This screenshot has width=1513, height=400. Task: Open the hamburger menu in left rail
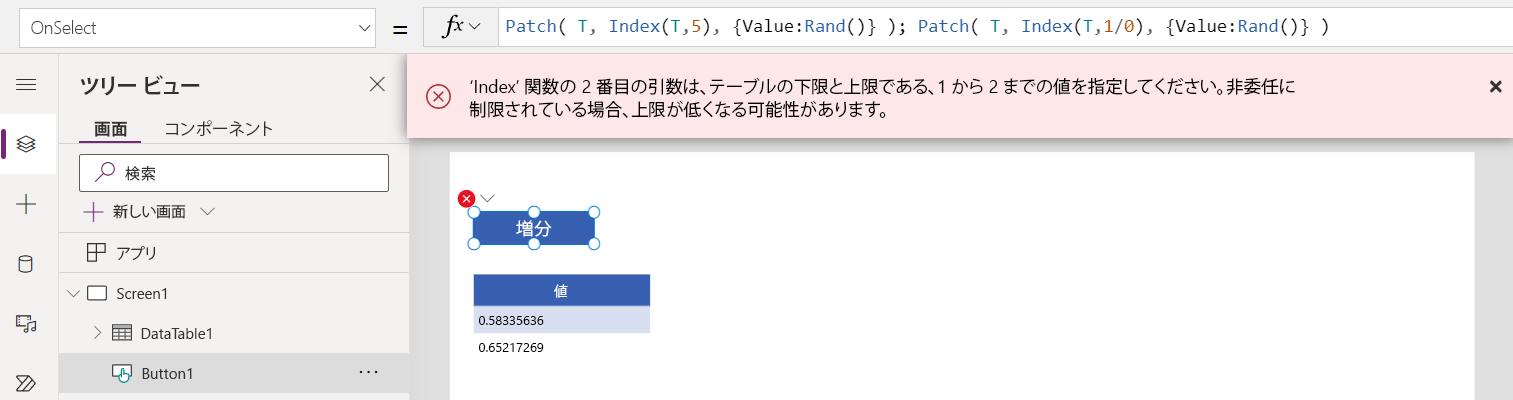[x=27, y=85]
